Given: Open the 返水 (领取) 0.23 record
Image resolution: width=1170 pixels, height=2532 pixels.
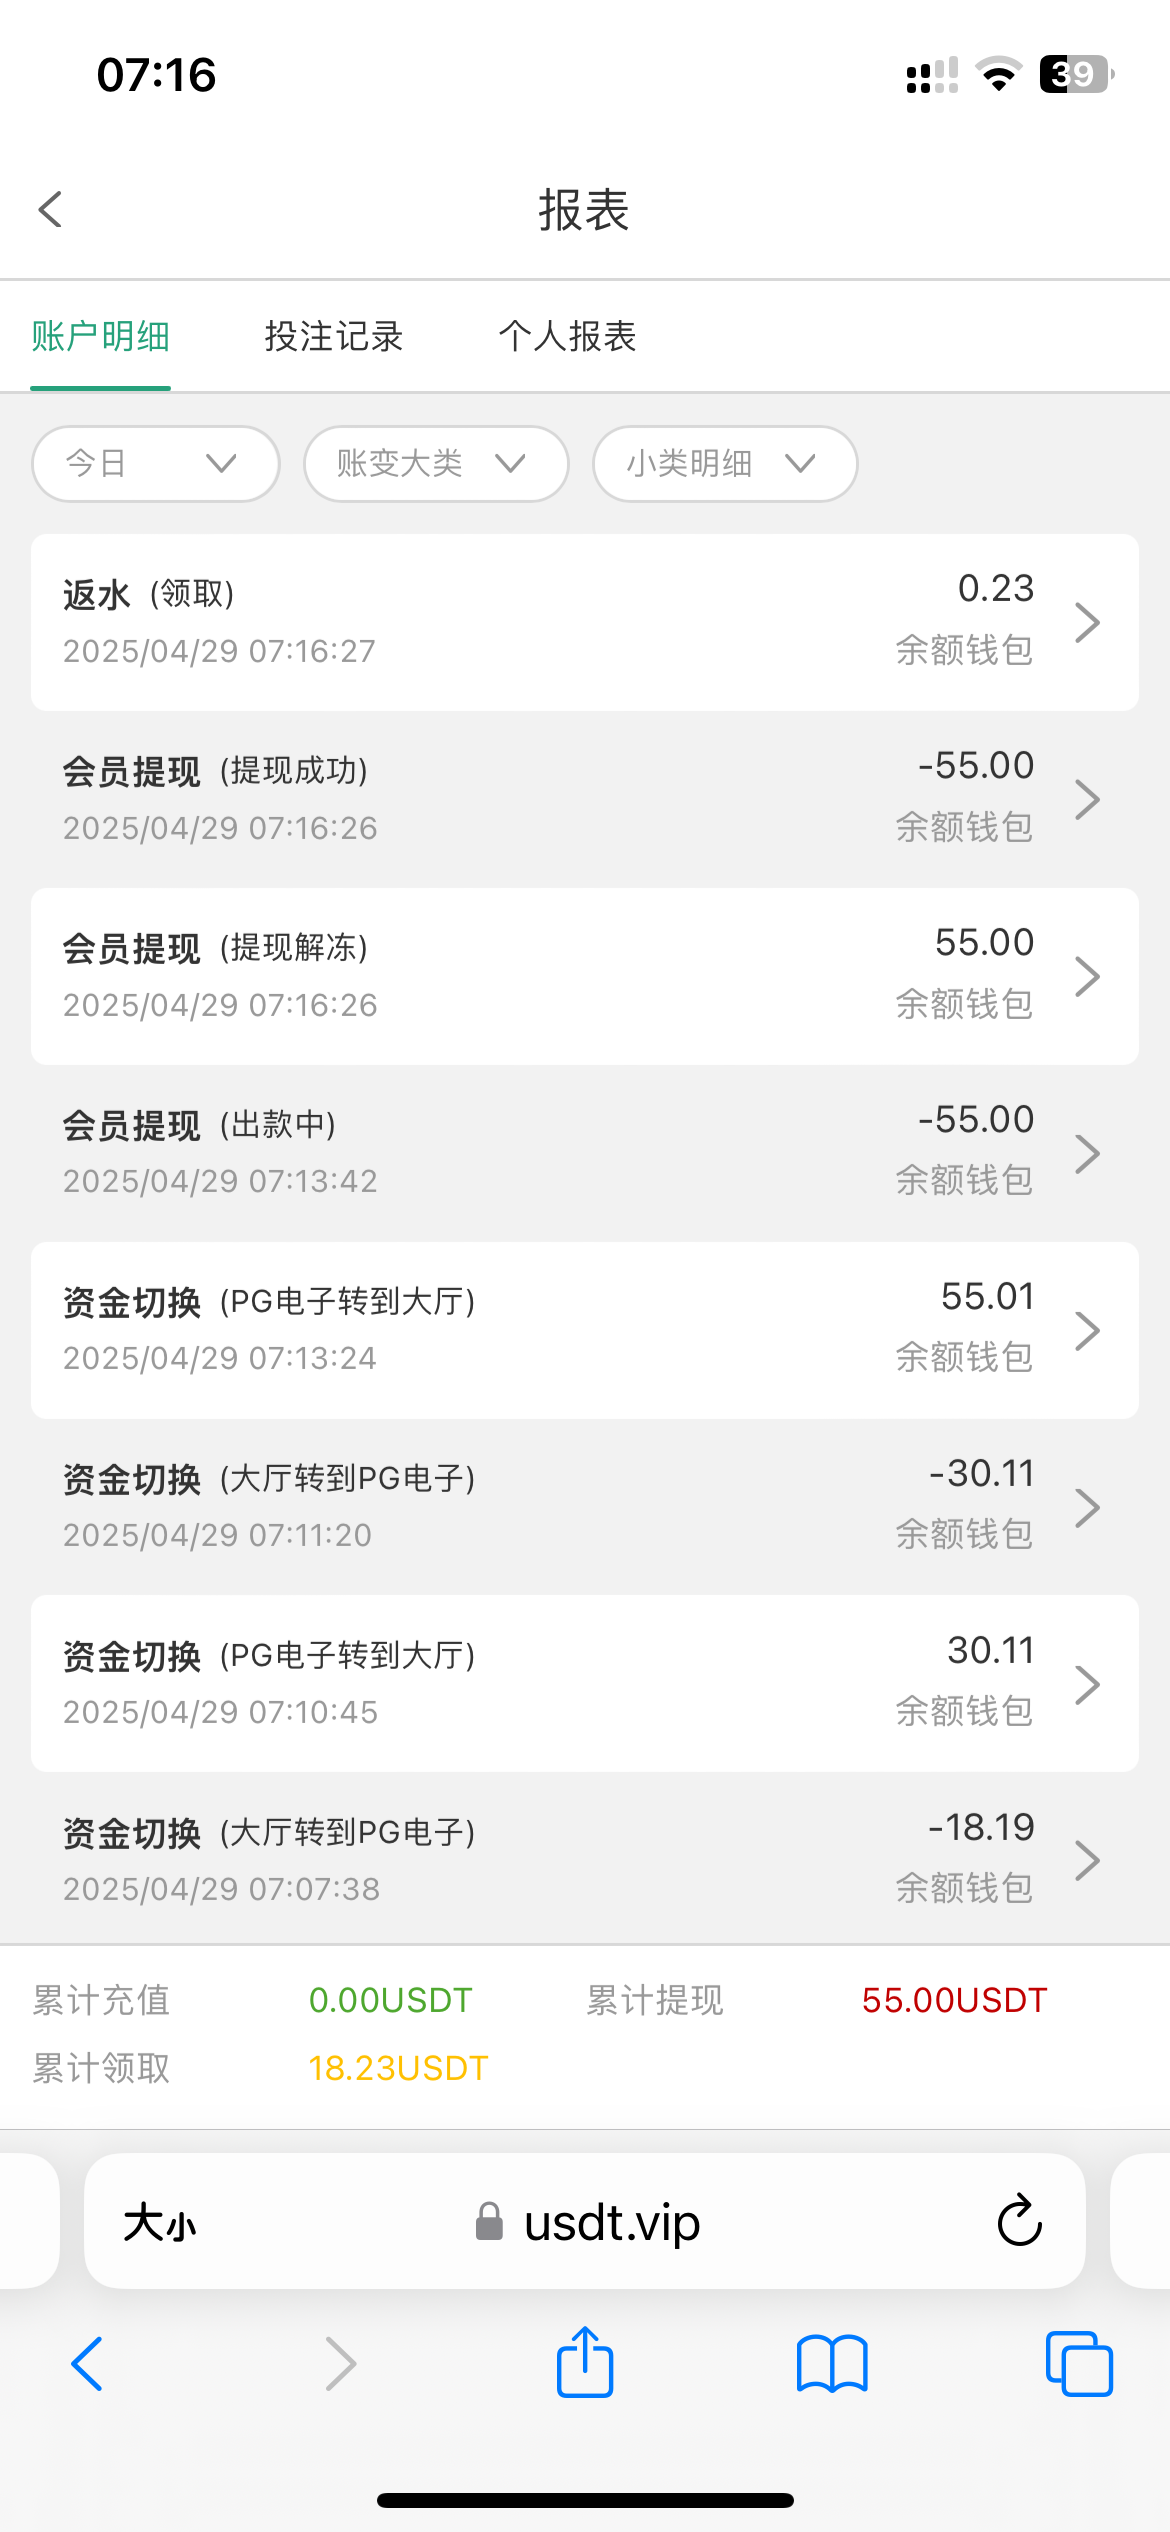Looking at the screenshot, I should pyautogui.click(x=584, y=622).
